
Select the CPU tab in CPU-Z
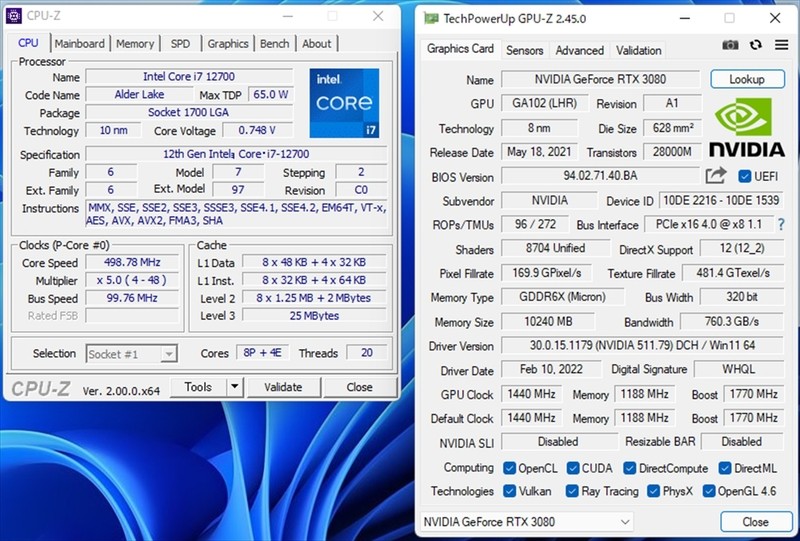28,43
